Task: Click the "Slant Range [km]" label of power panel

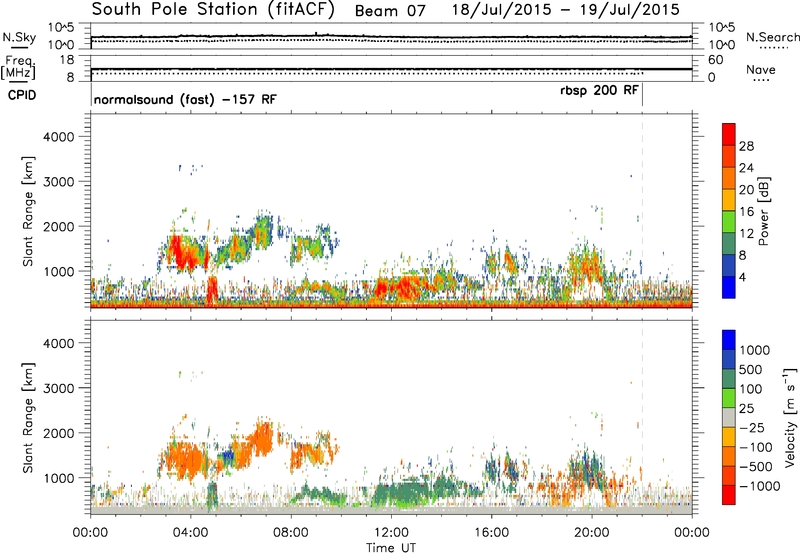Action: (28, 211)
